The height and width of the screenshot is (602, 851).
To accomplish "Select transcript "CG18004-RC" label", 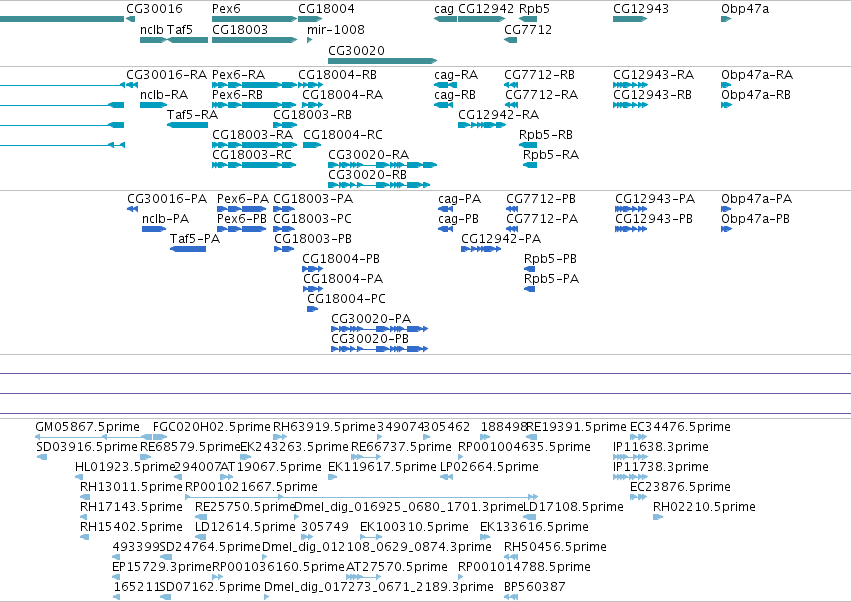I will point(343,135).
